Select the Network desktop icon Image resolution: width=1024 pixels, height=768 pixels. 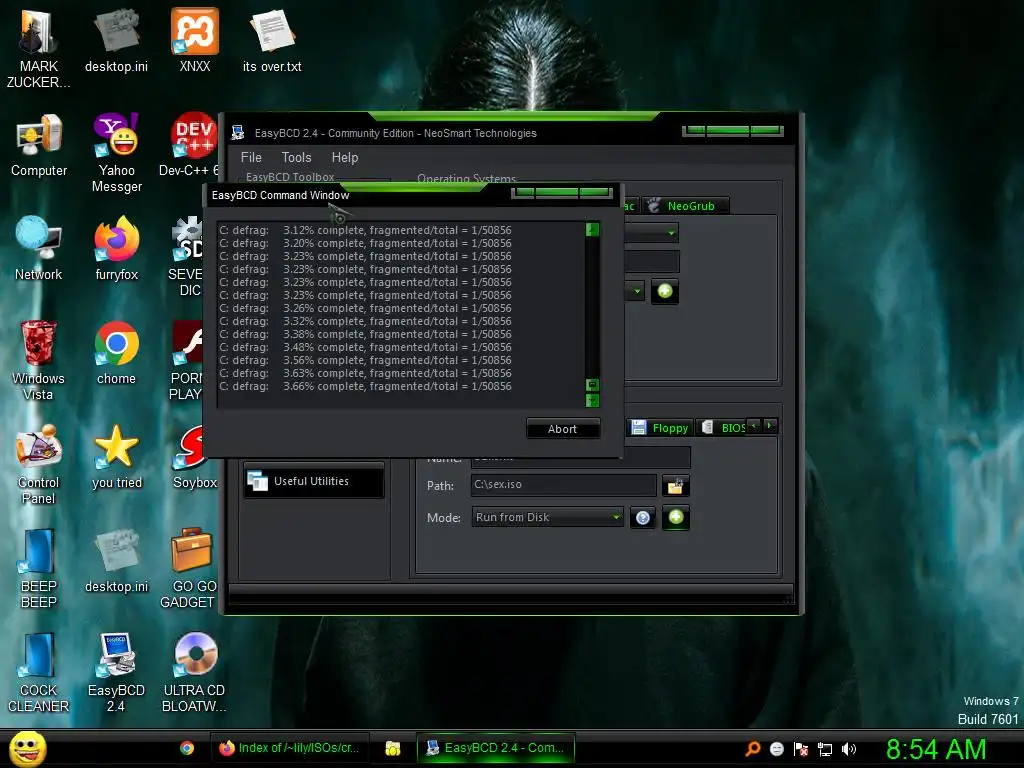39,249
